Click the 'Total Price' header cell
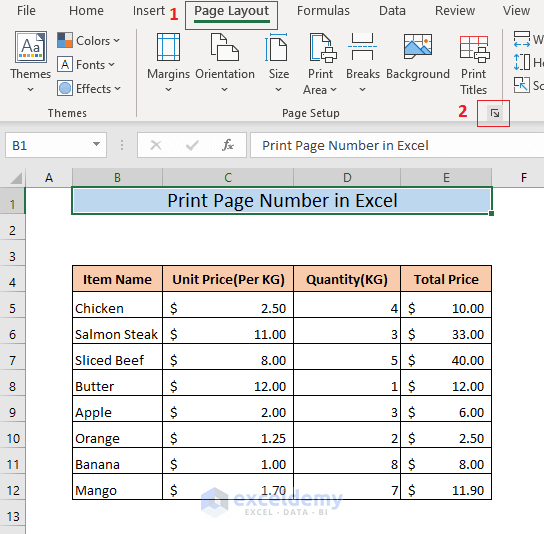 pyautogui.click(x=446, y=279)
